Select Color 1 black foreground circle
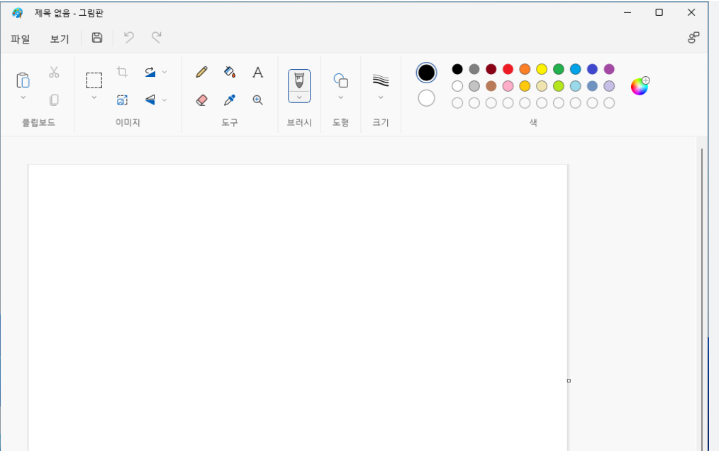 pos(426,72)
